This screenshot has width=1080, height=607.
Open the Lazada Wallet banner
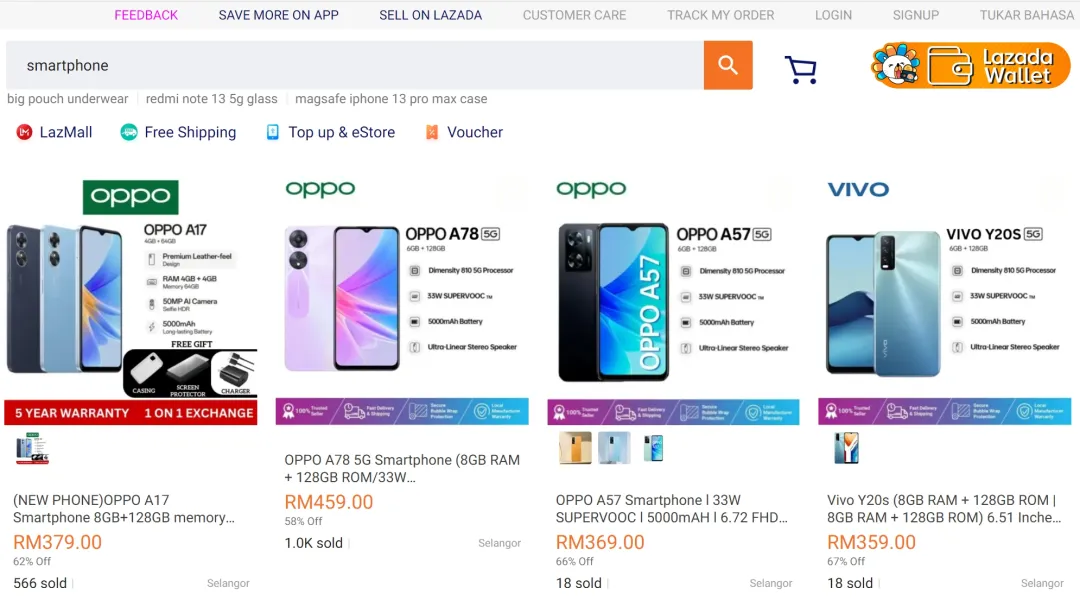click(x=970, y=66)
